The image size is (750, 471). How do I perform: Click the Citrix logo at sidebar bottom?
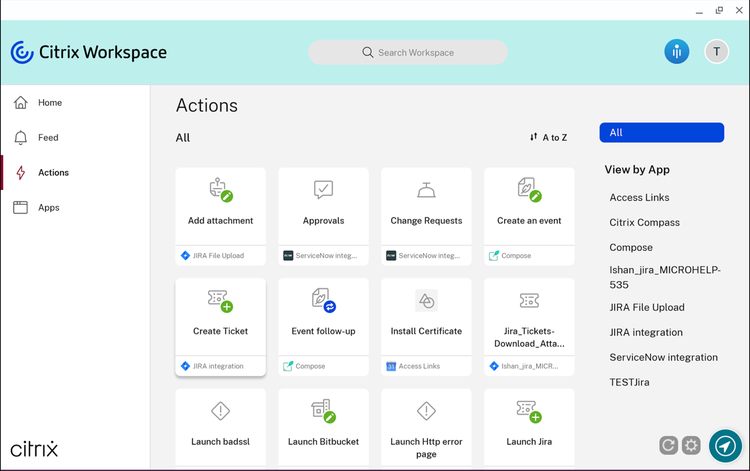click(x=34, y=449)
